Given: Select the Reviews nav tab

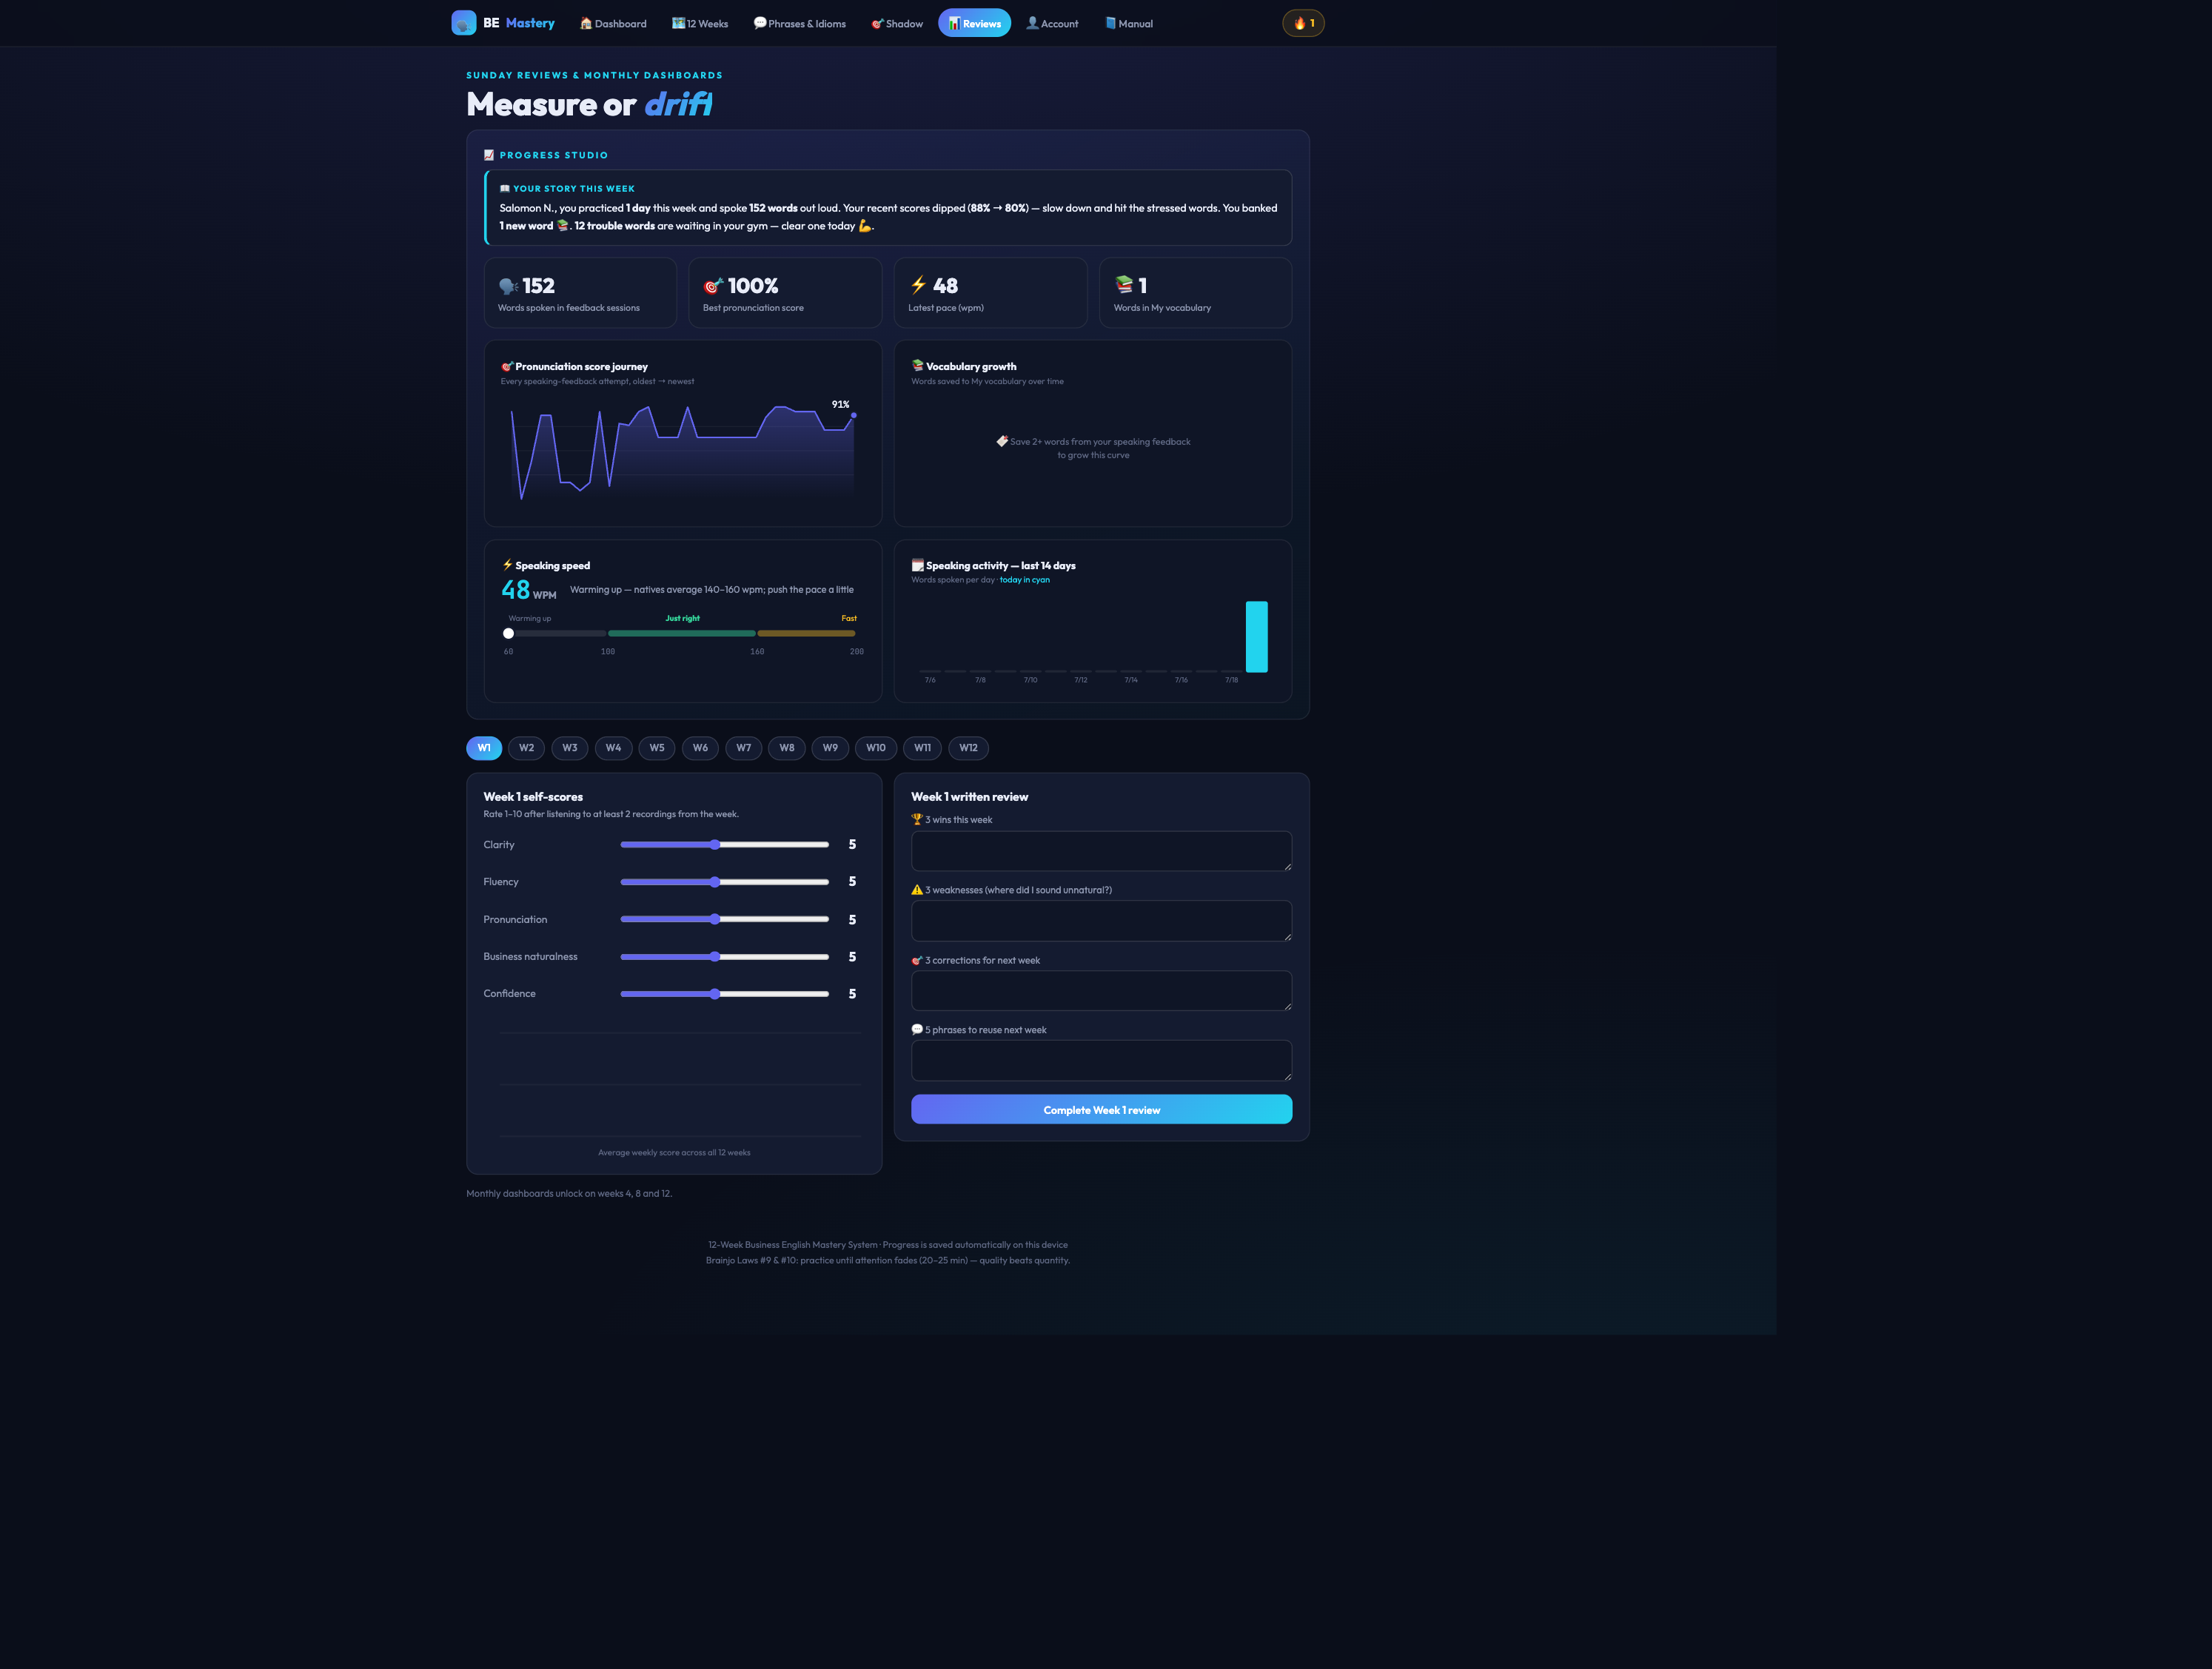Looking at the screenshot, I should point(974,23).
